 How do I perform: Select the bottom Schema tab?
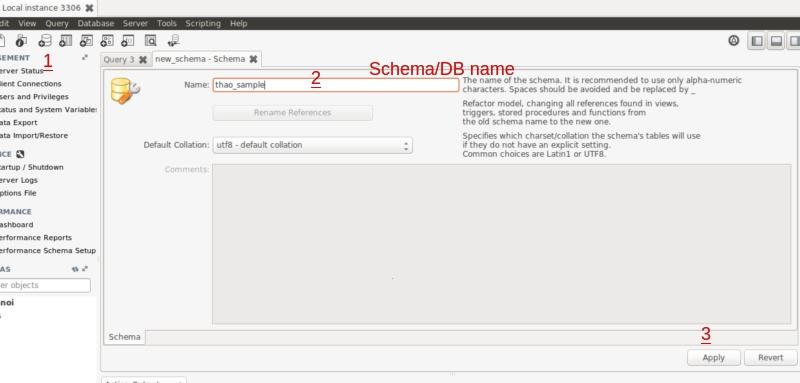click(124, 337)
